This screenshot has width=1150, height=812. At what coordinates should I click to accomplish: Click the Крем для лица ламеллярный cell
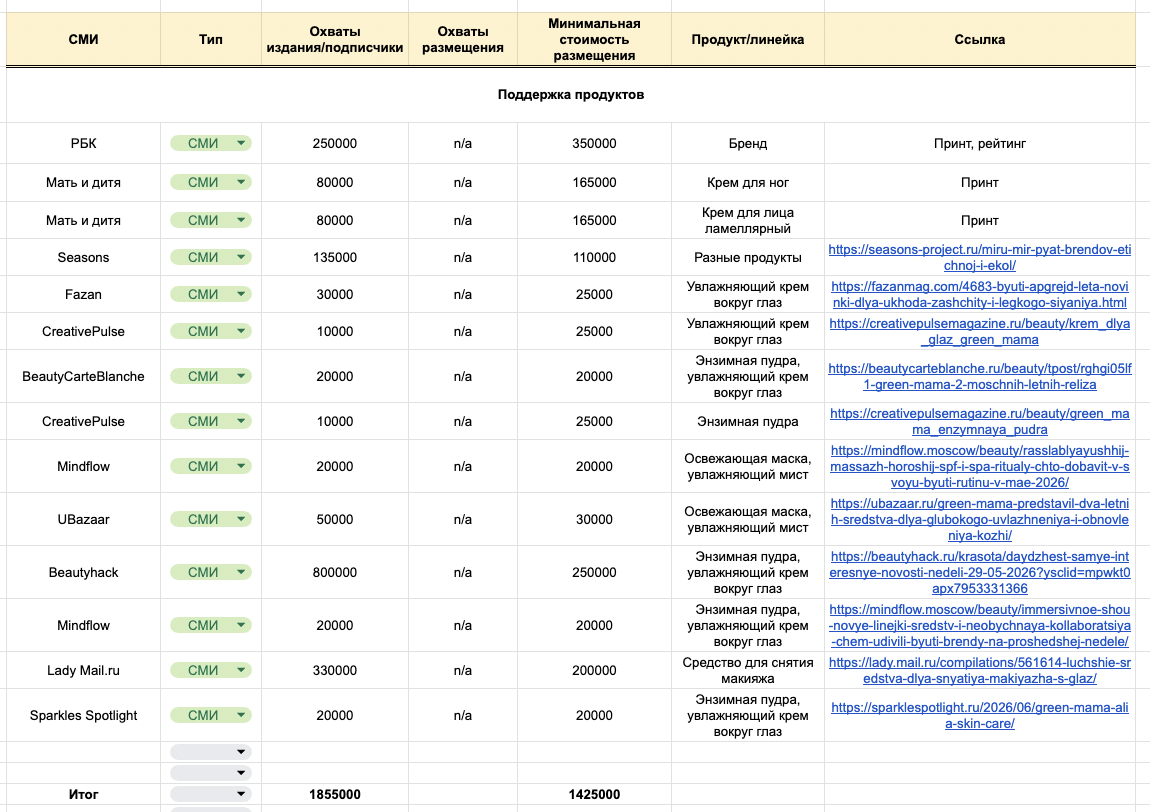click(x=747, y=220)
